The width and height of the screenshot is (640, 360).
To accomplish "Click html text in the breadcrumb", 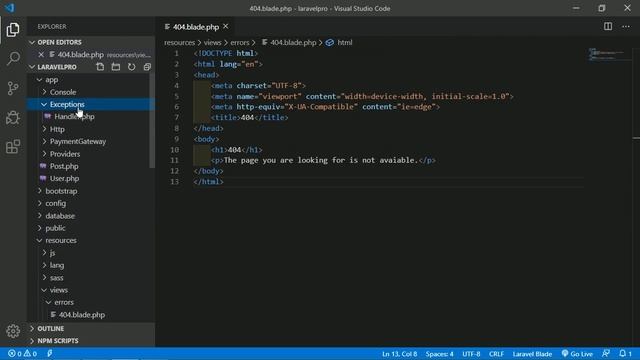I will (x=345, y=42).
